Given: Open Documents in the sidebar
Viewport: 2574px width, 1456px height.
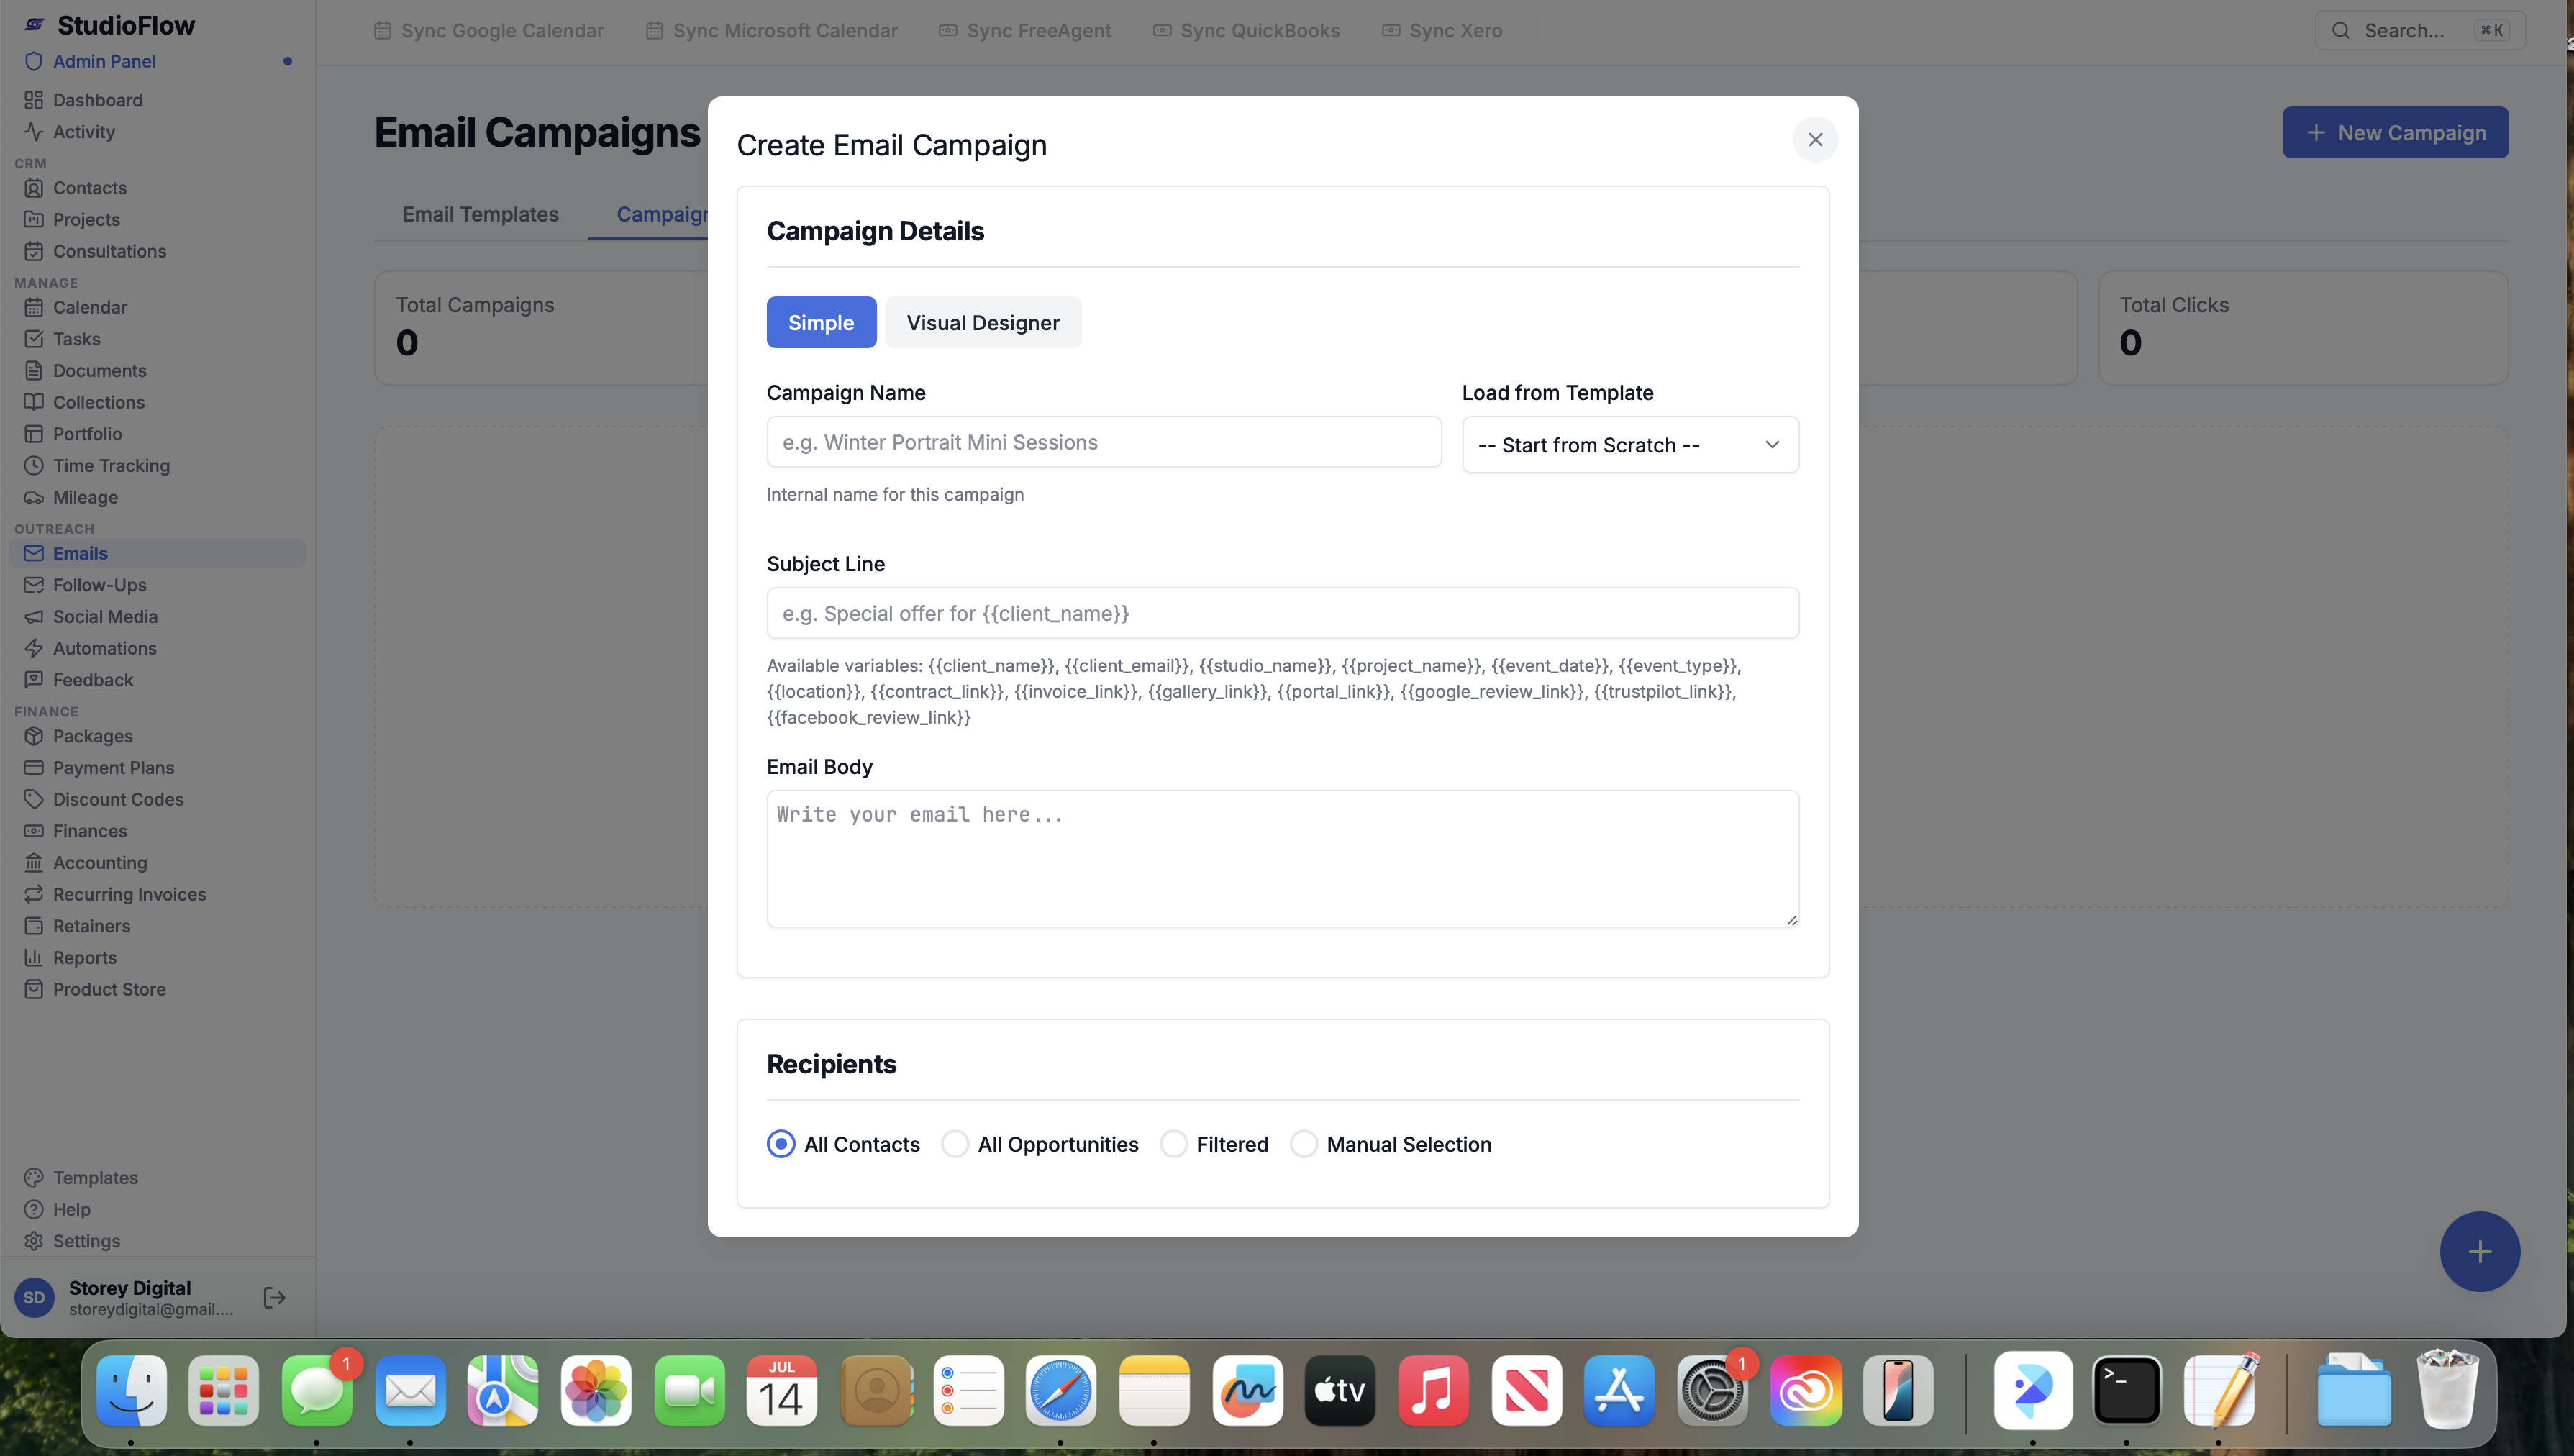Looking at the screenshot, I should [x=99, y=371].
